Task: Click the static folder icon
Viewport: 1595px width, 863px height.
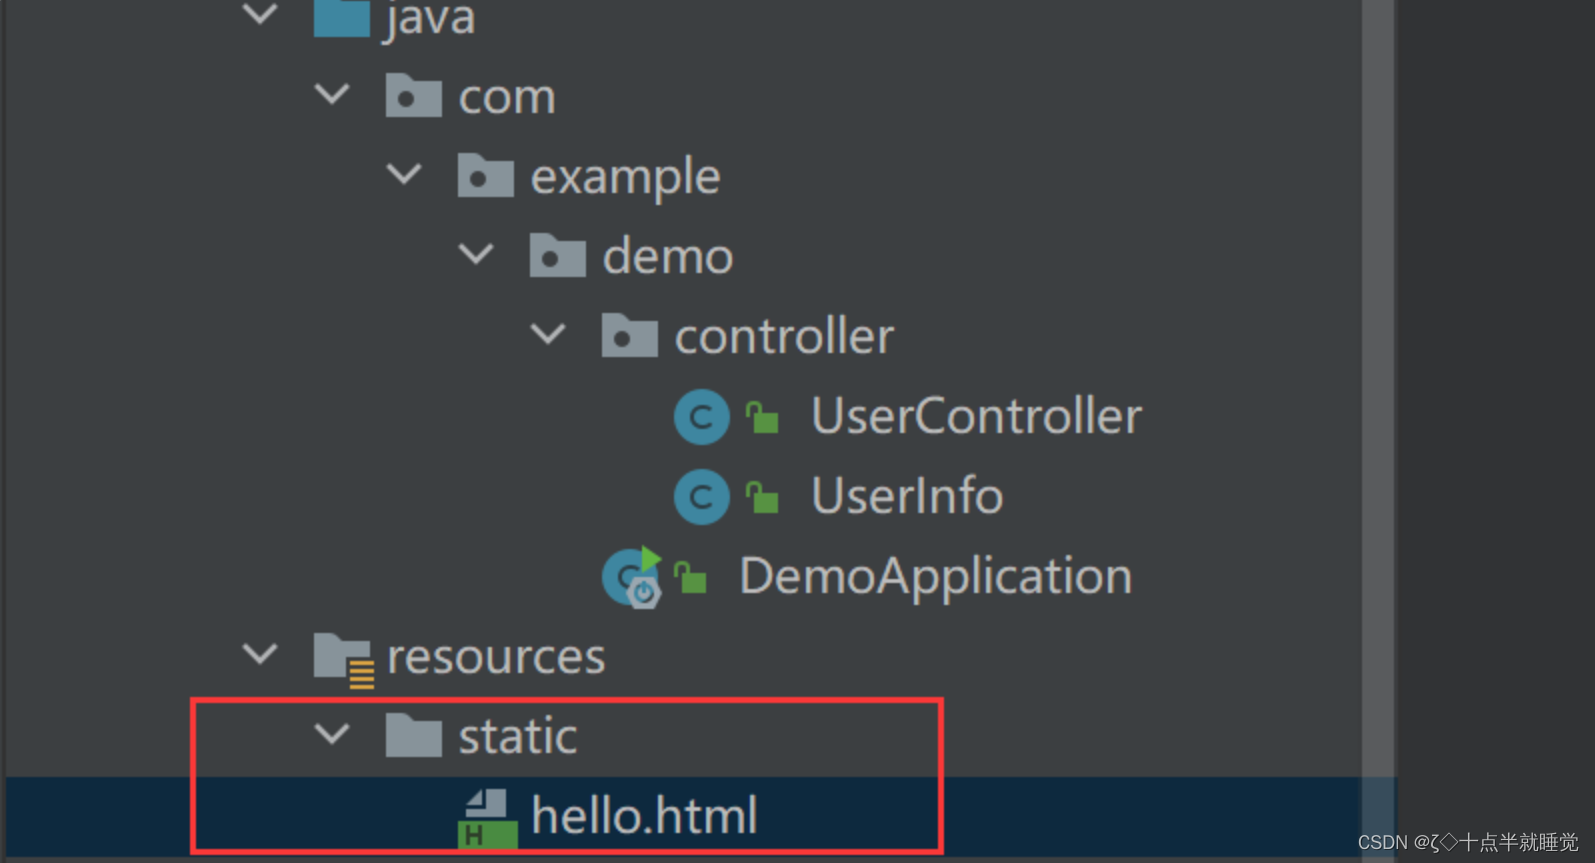Action: 413,737
